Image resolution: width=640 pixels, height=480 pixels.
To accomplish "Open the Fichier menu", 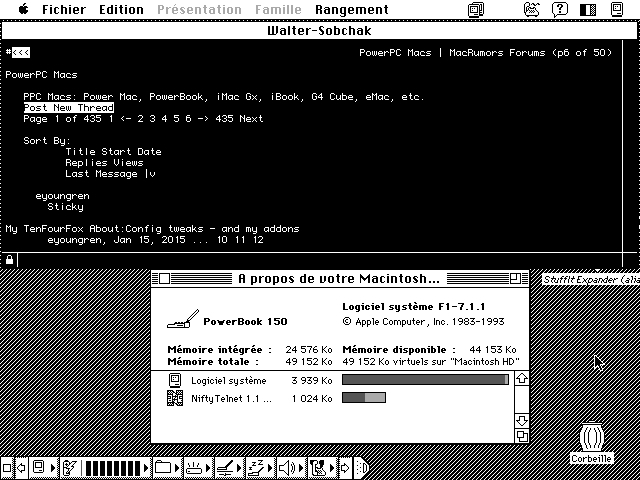I will tap(64, 9).
